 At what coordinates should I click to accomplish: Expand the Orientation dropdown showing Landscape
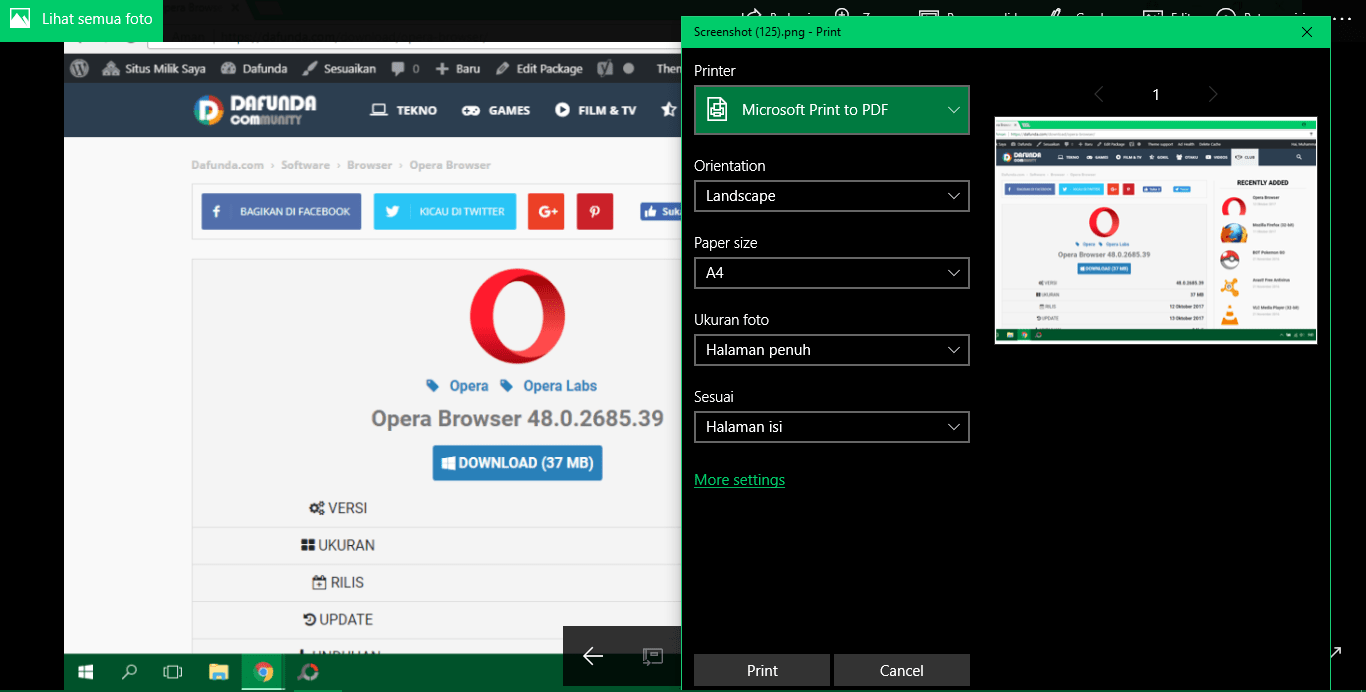831,196
